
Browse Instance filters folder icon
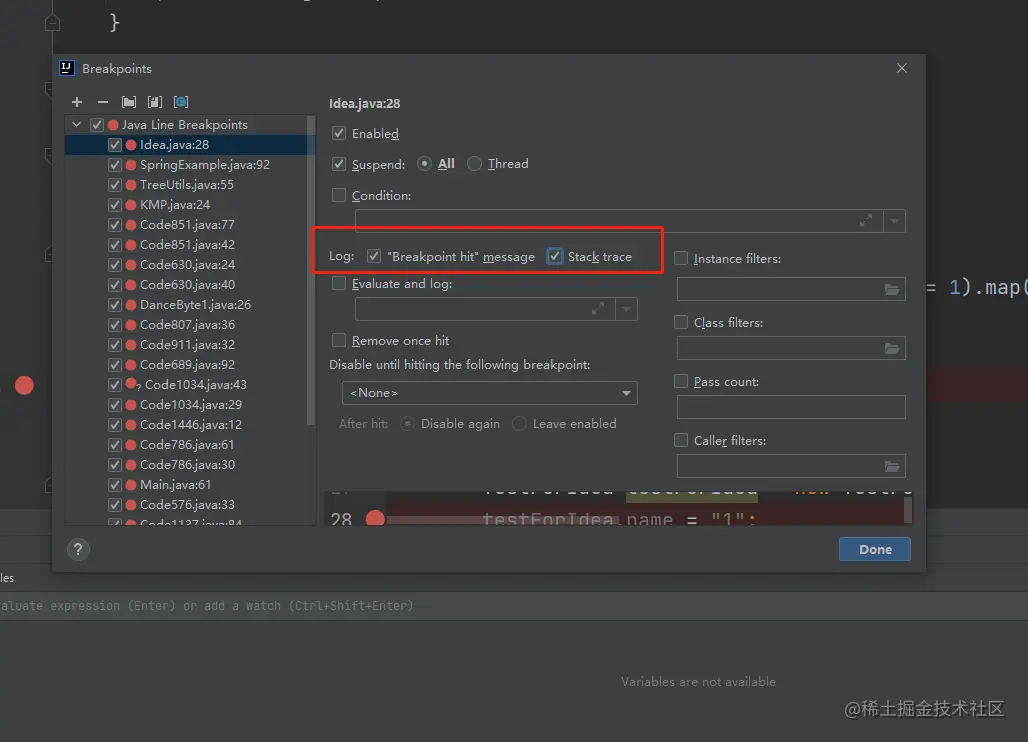[x=892, y=289]
